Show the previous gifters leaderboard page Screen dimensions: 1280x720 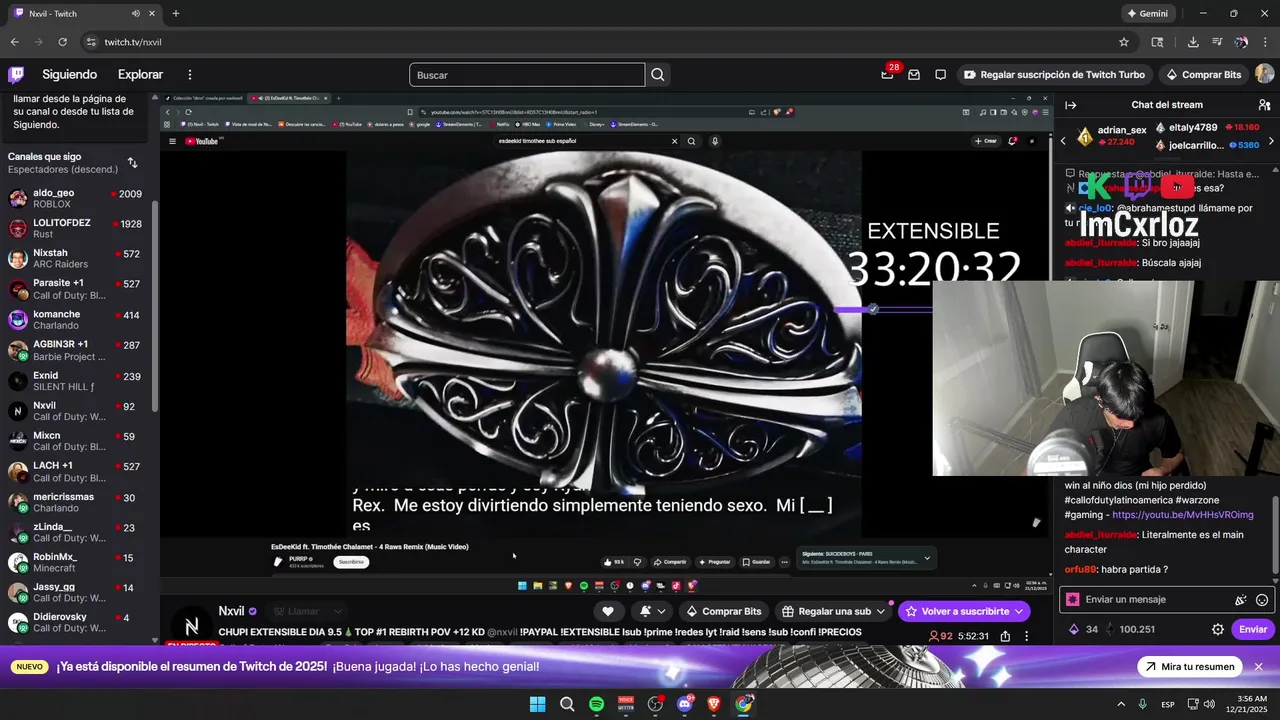point(1063,141)
